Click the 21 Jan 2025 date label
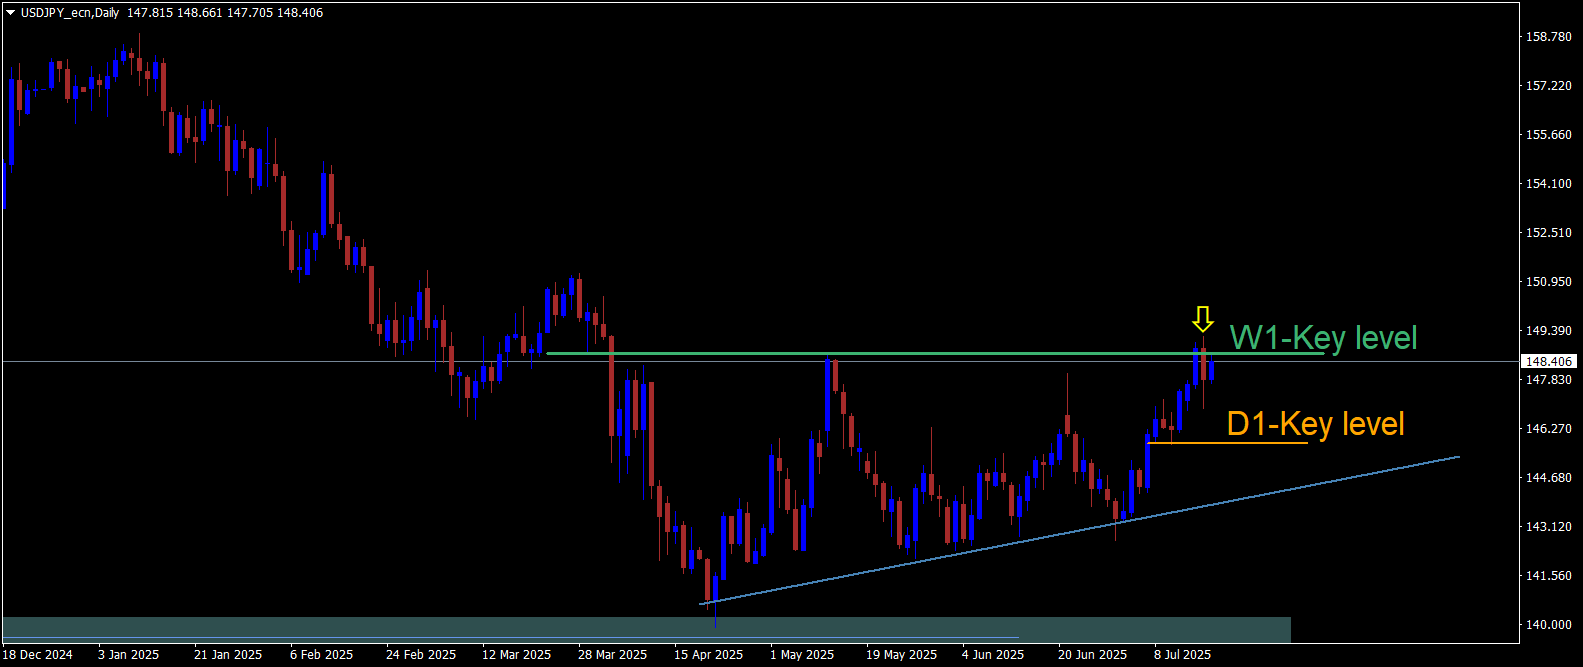Image resolution: width=1583 pixels, height=667 pixels. (x=228, y=655)
